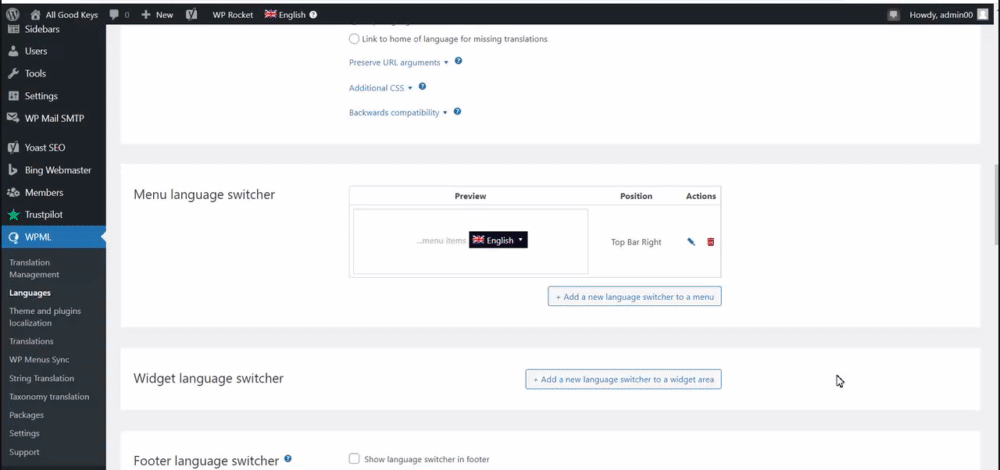Click help icon next to Backwards compatibility
This screenshot has width=1000, height=470.
[x=457, y=112]
